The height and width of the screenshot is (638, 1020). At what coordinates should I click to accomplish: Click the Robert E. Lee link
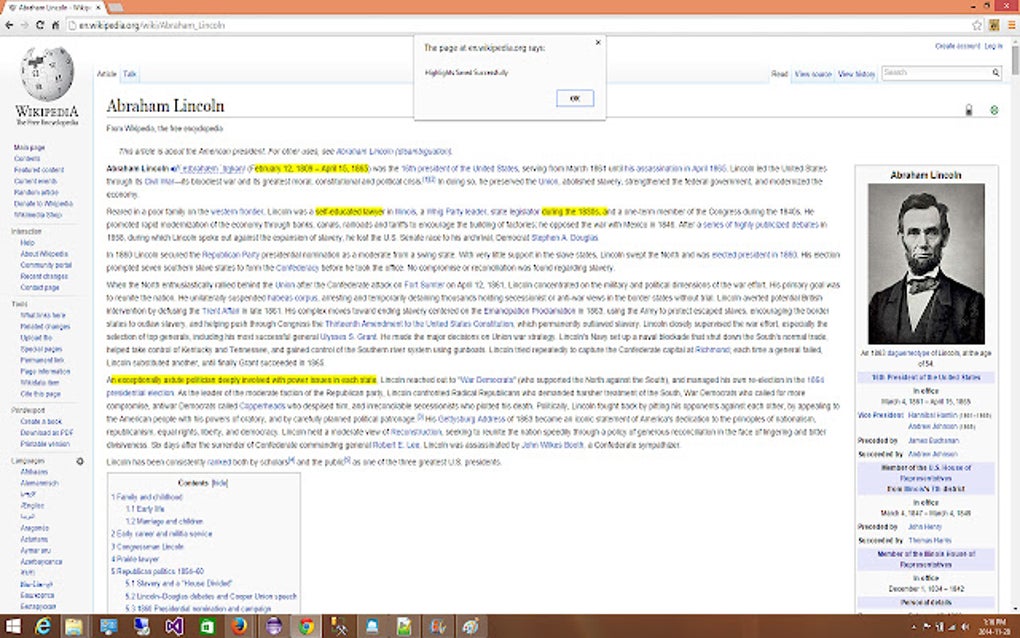(396, 445)
